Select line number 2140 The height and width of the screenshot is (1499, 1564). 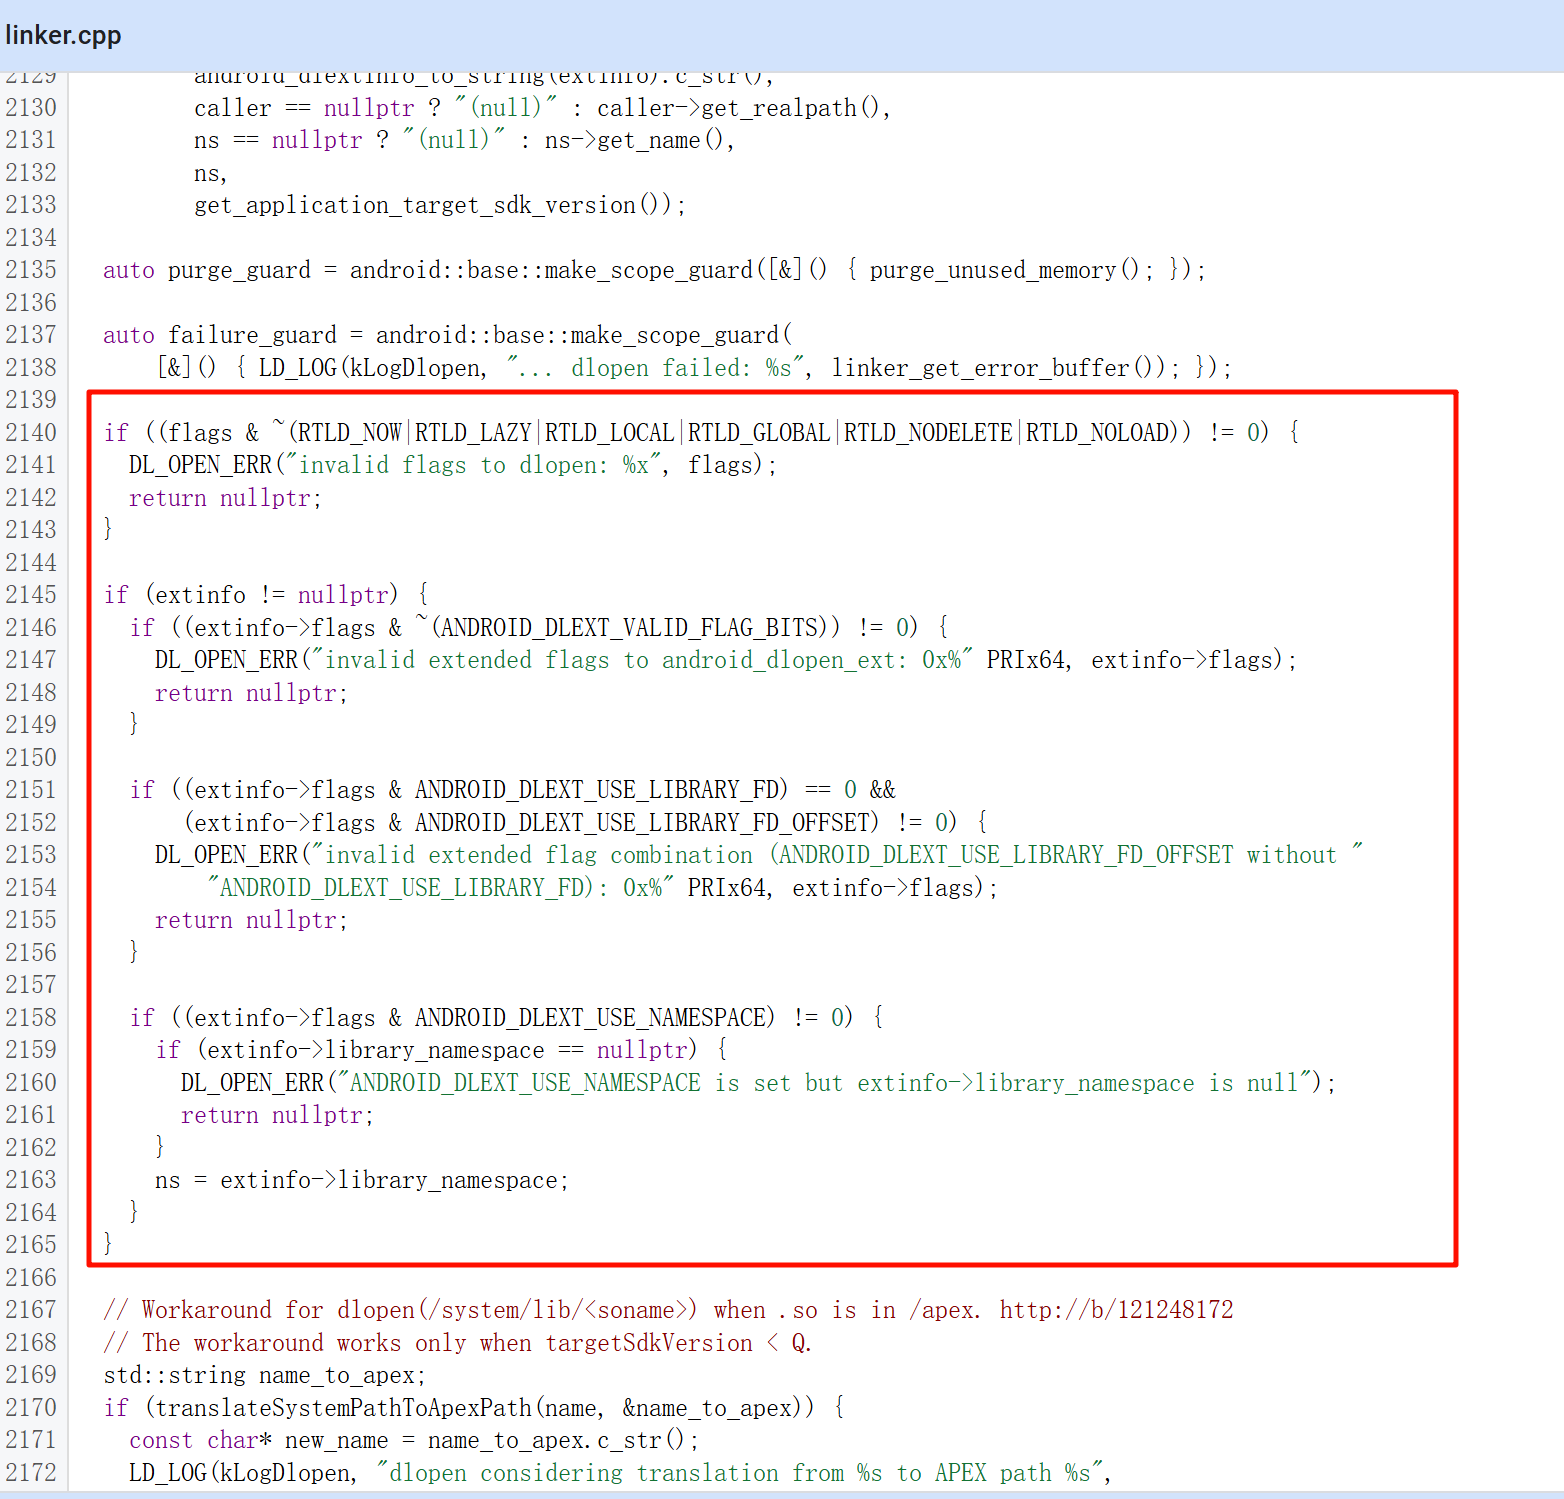point(31,432)
